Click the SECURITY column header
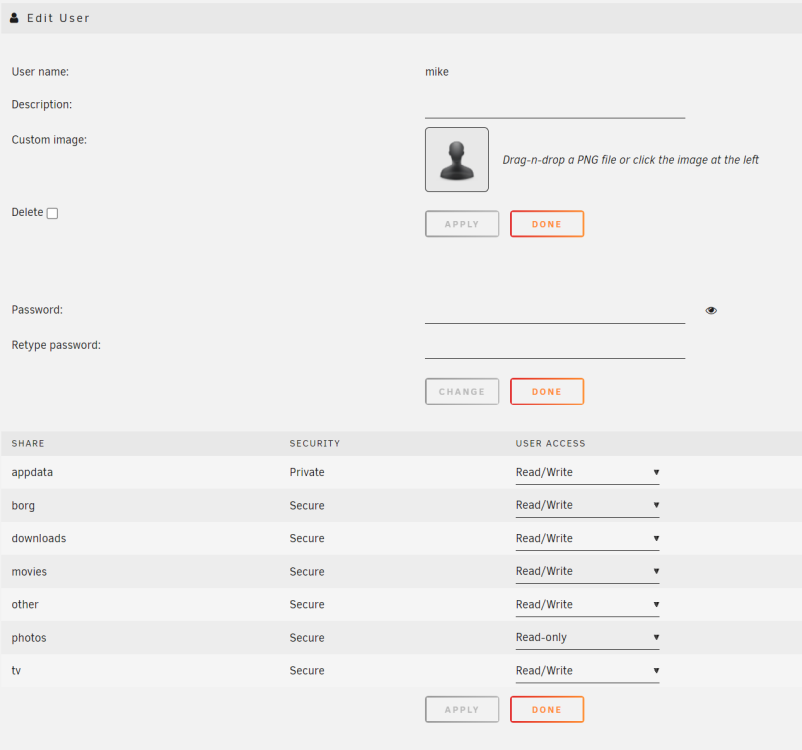This screenshot has width=802, height=750. pos(315,444)
